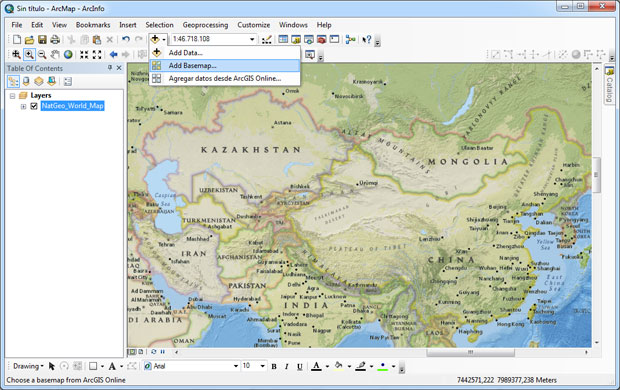Open the Customize menu
The height and width of the screenshot is (390, 620).
click(253, 25)
